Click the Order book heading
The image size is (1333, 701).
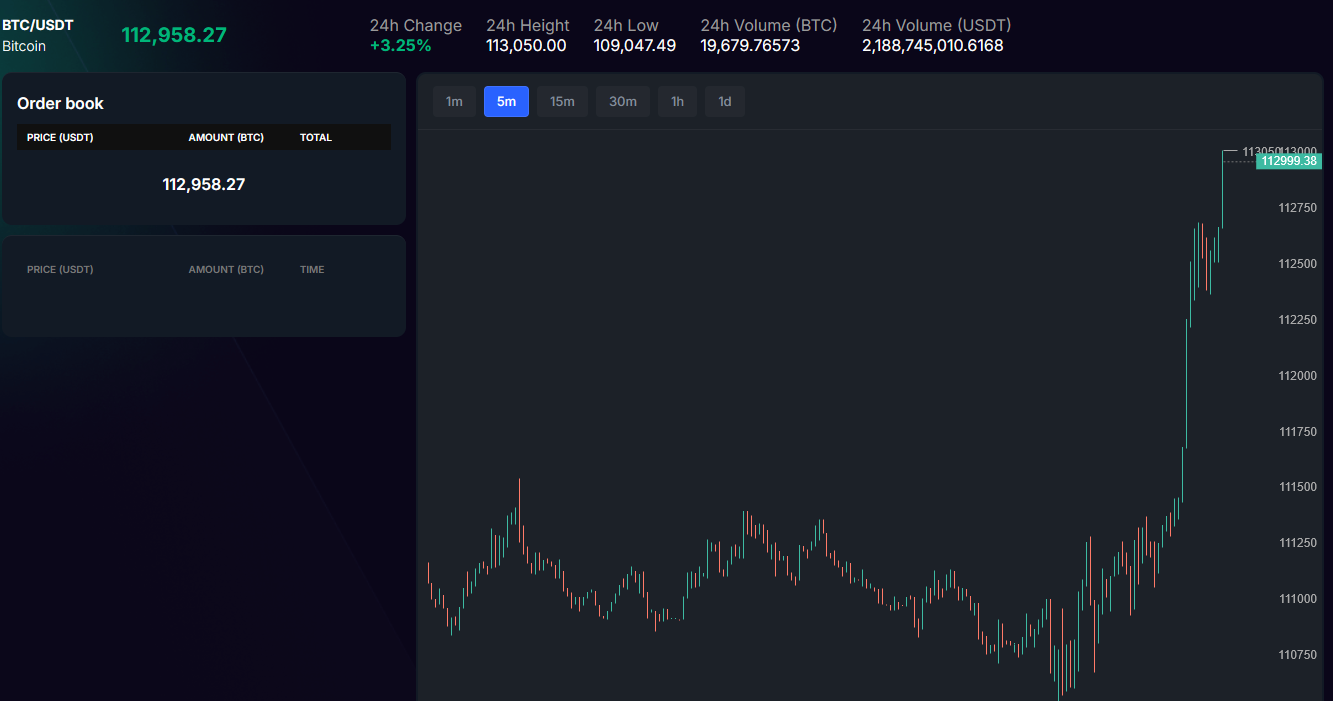point(60,103)
